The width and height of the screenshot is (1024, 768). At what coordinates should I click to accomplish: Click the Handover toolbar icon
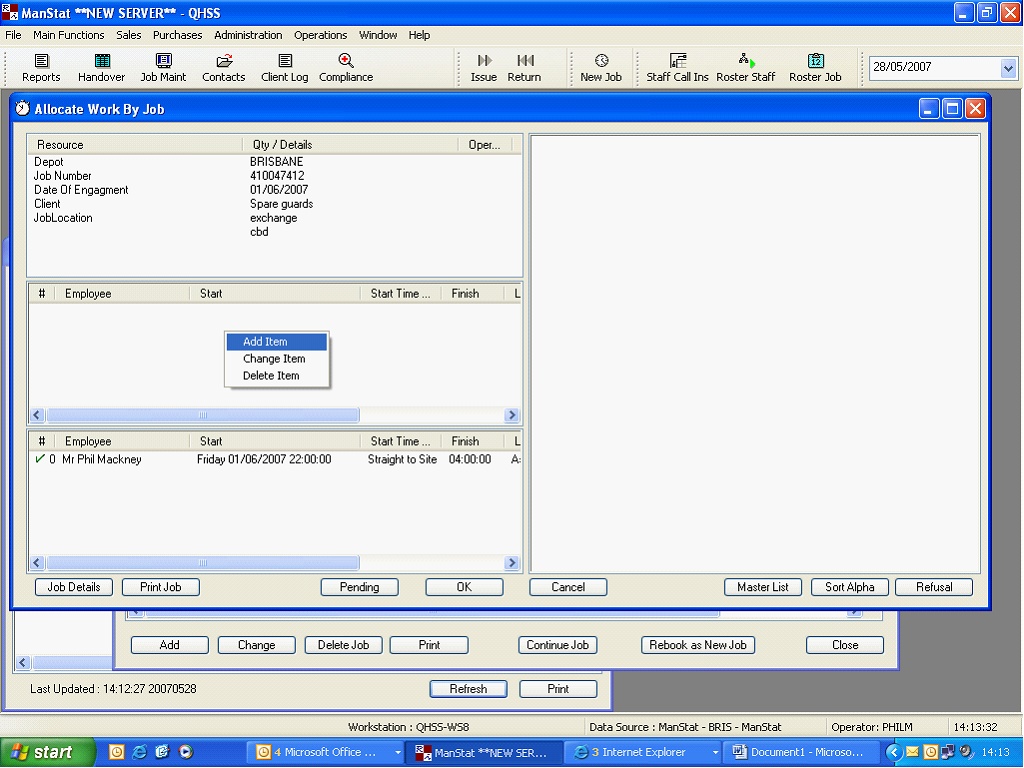(102, 62)
